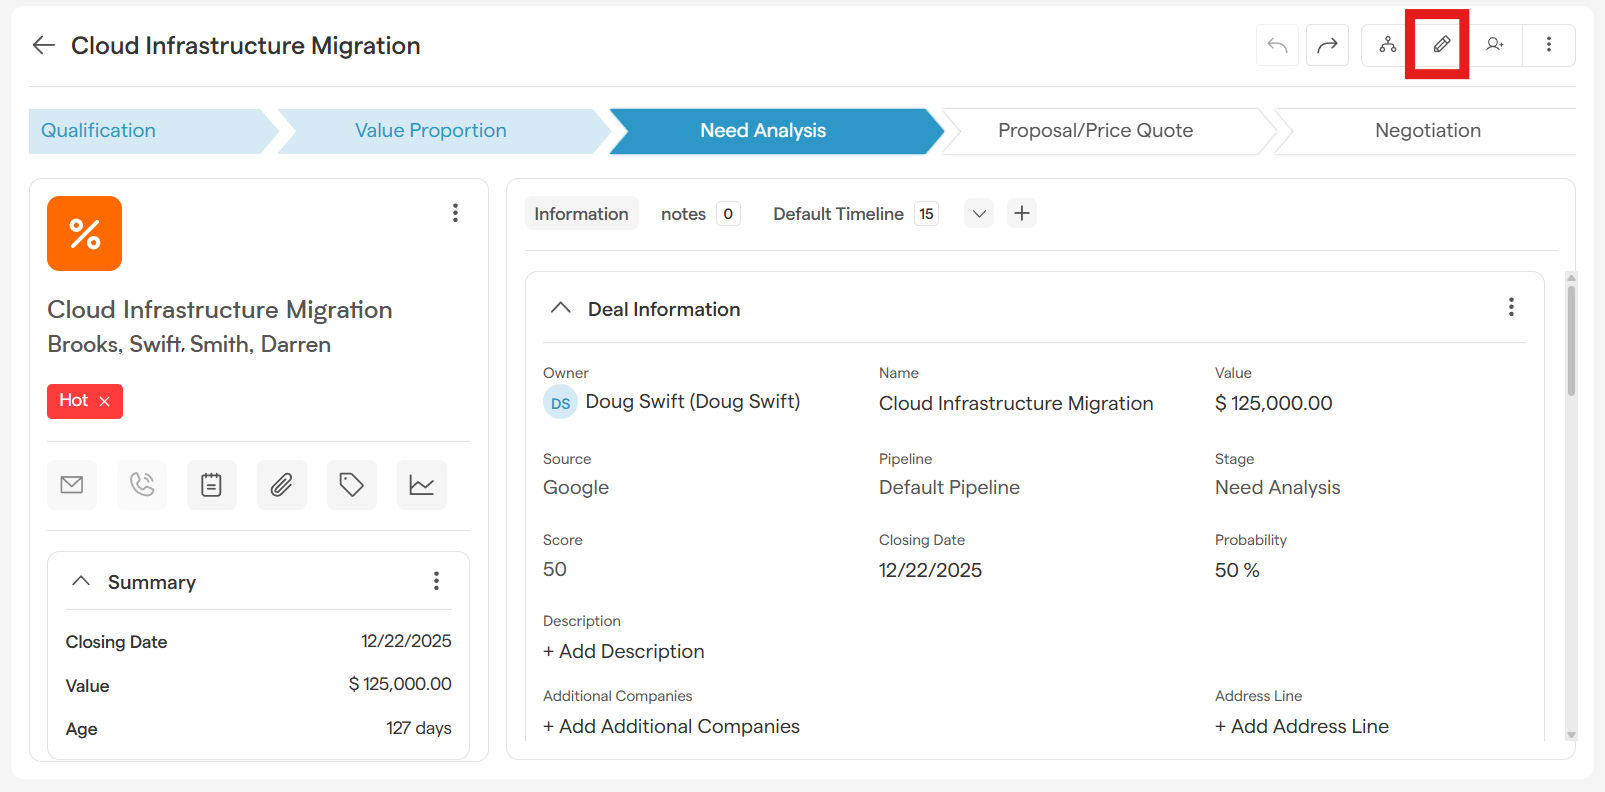Select the Proposal/Price Quote stage
The width and height of the screenshot is (1605, 792).
[x=1095, y=131]
